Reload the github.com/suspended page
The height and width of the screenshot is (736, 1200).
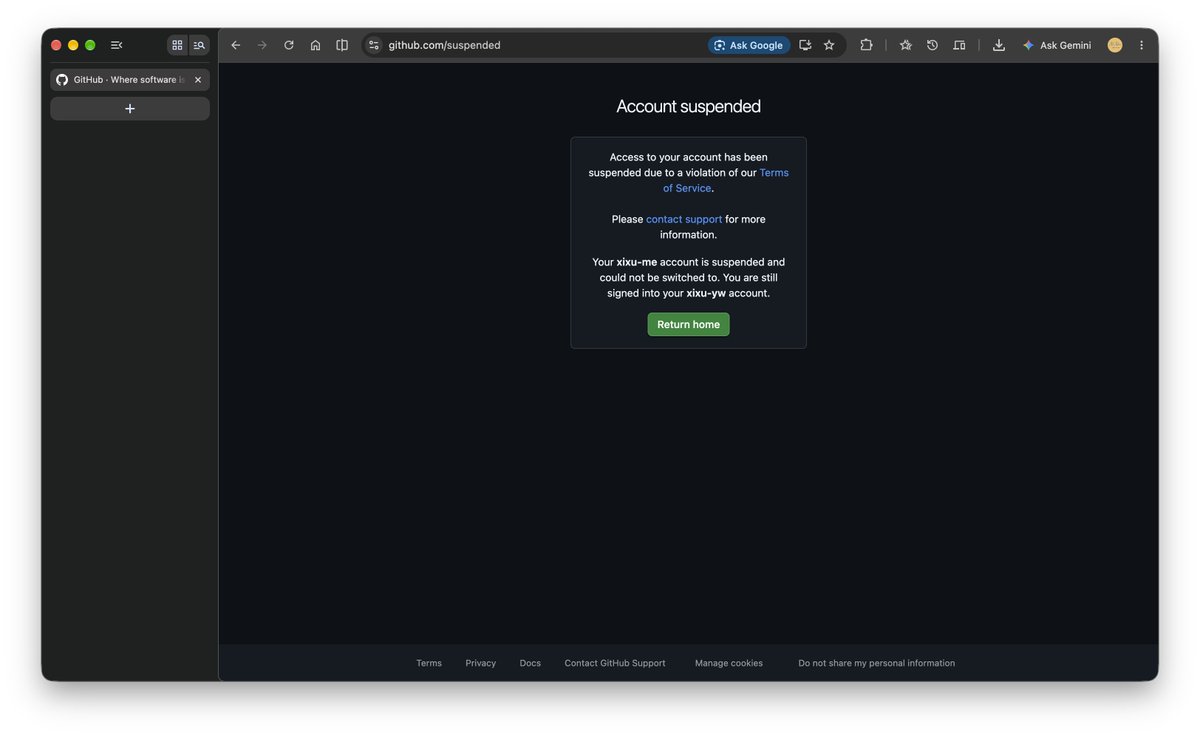tap(289, 45)
